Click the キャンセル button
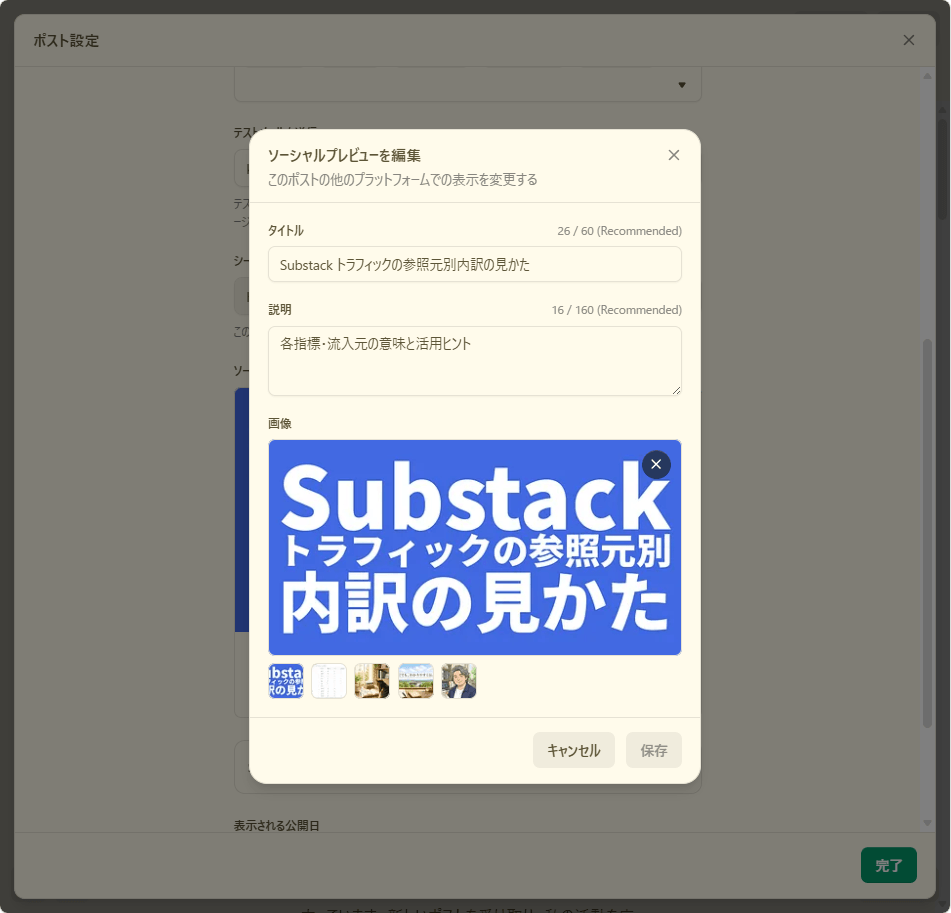951x913 pixels. tap(573, 750)
